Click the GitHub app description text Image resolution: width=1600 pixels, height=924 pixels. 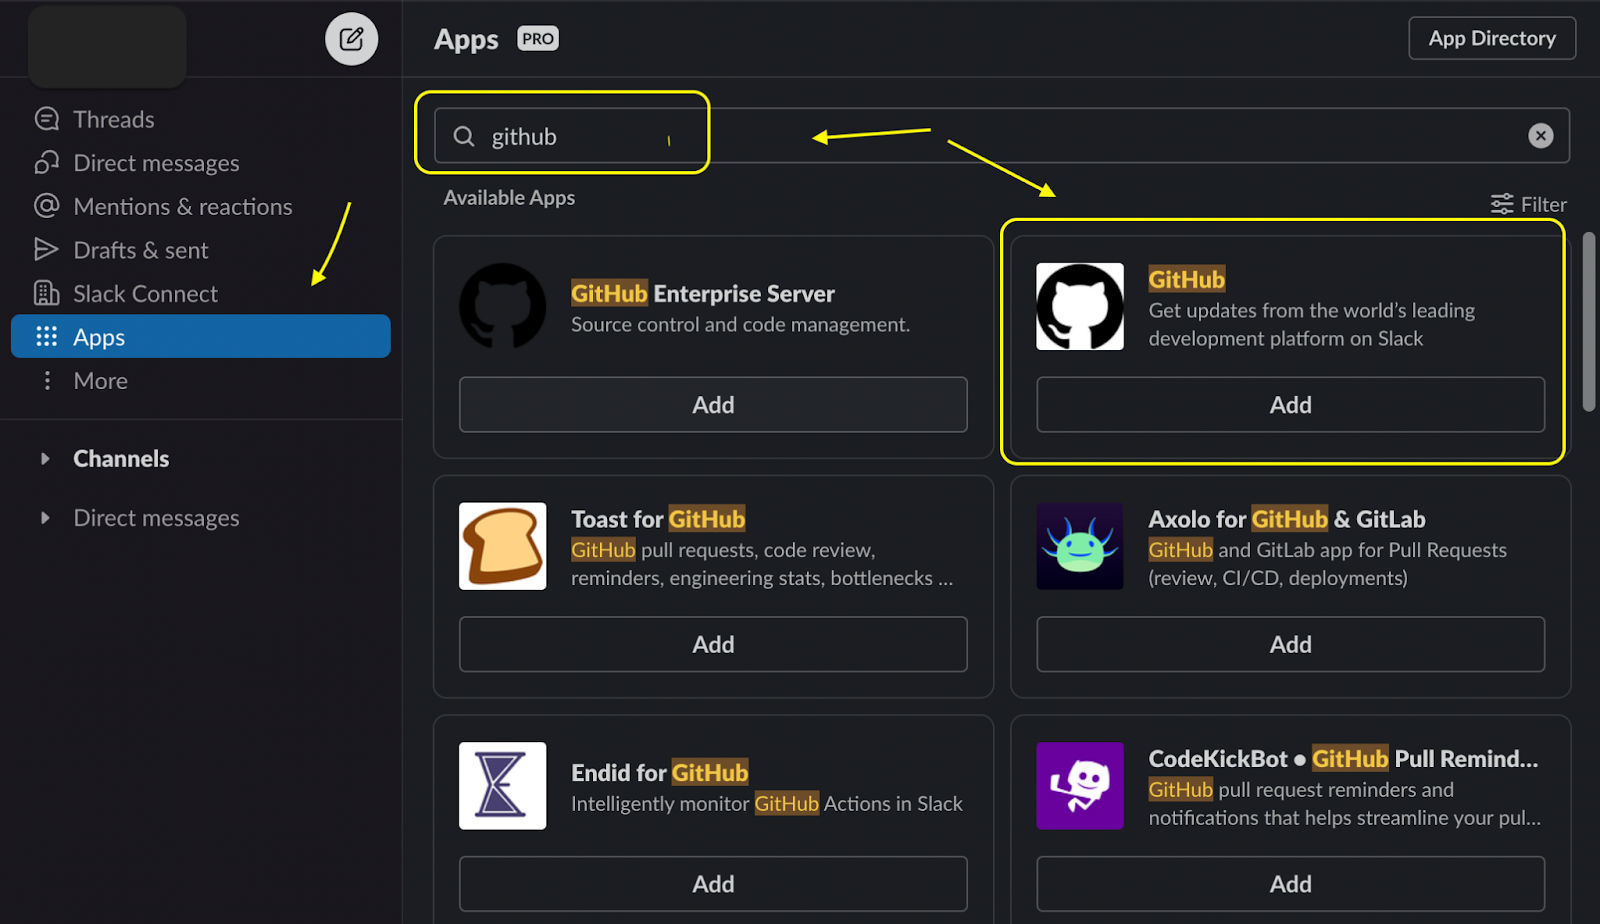[x=1312, y=324]
